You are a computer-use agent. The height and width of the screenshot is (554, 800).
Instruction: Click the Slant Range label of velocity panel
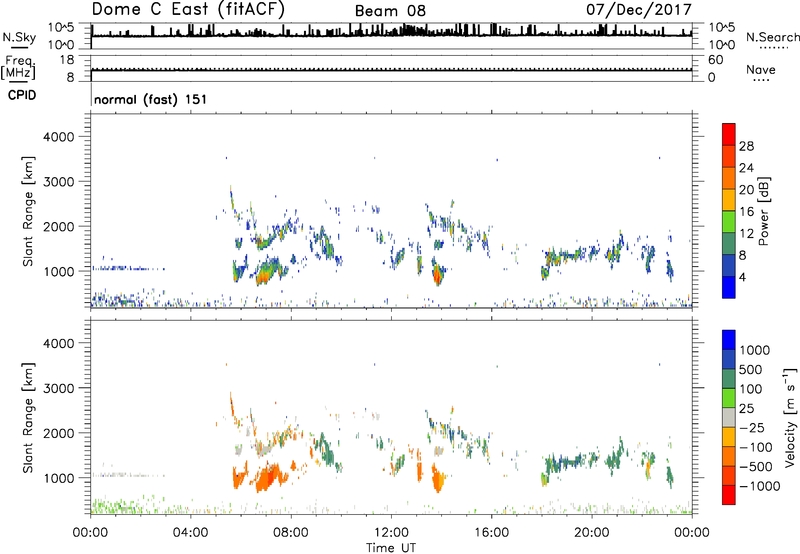coord(28,417)
